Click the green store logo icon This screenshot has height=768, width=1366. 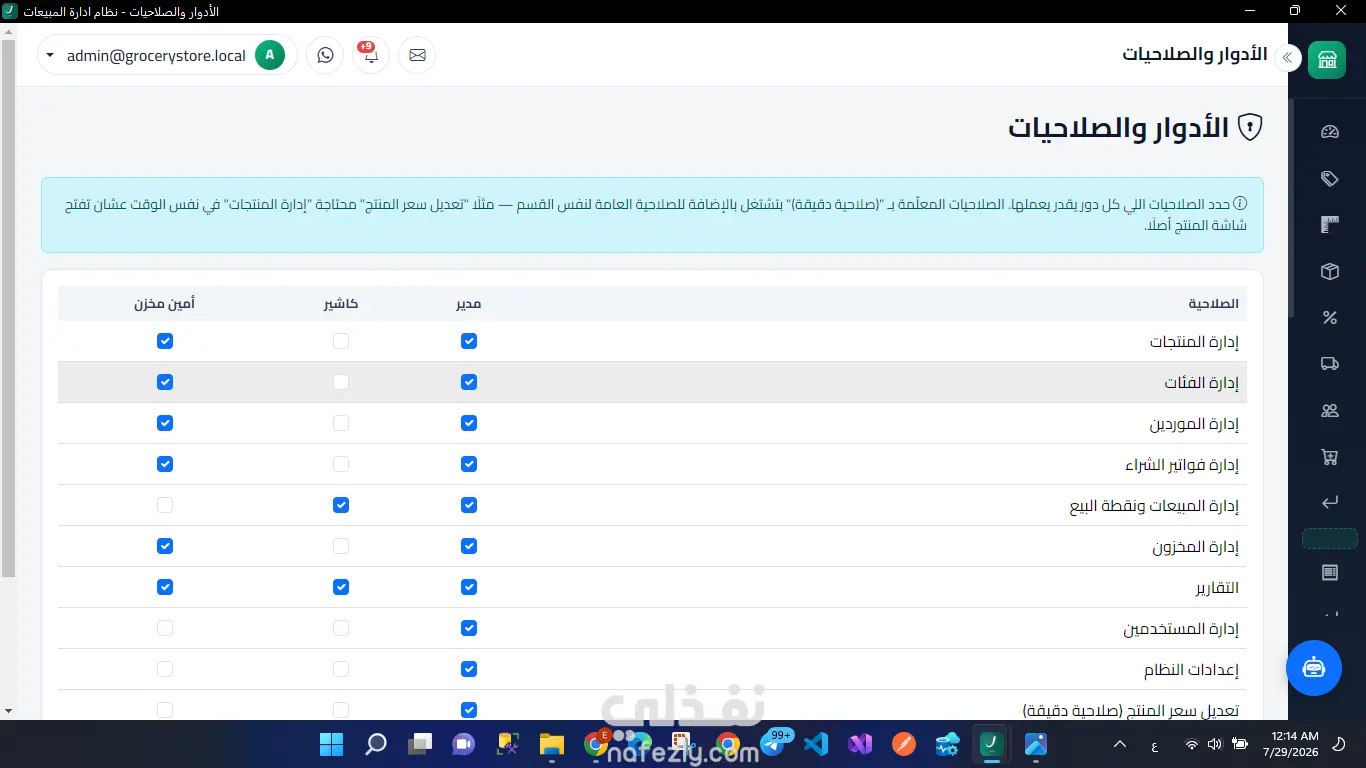click(1327, 58)
